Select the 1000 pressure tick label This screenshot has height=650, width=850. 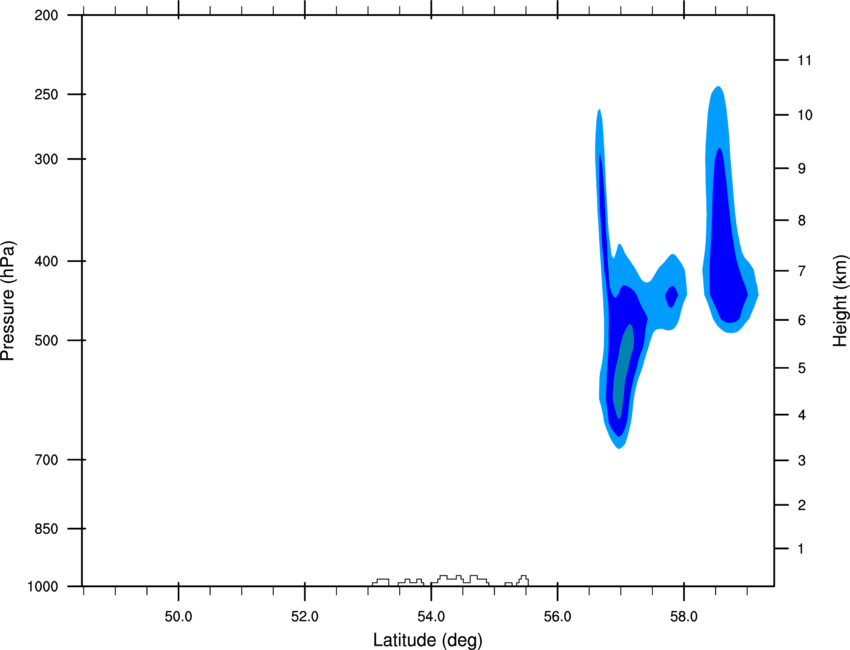(x=42, y=587)
